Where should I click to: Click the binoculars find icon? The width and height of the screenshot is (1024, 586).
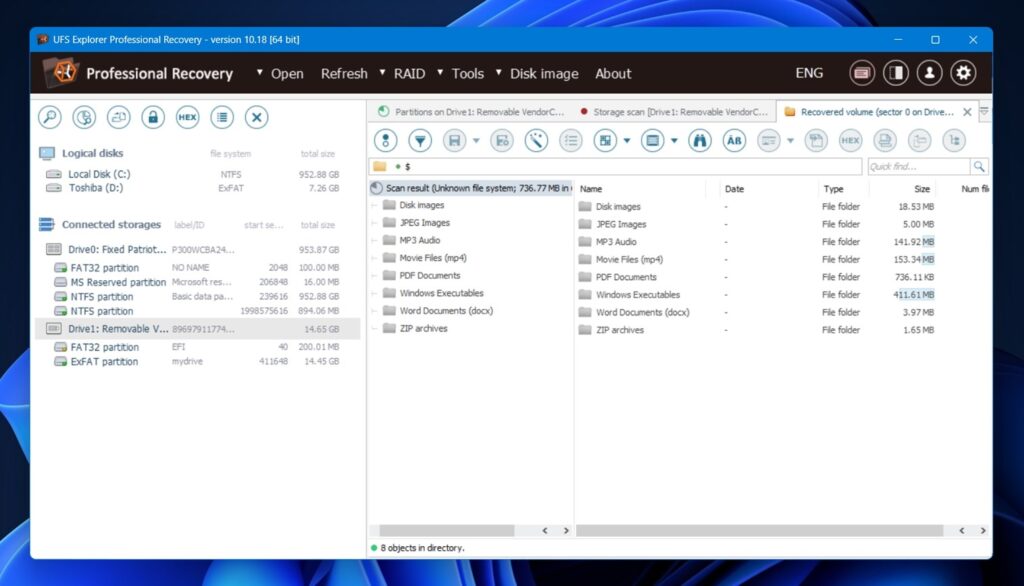point(699,140)
